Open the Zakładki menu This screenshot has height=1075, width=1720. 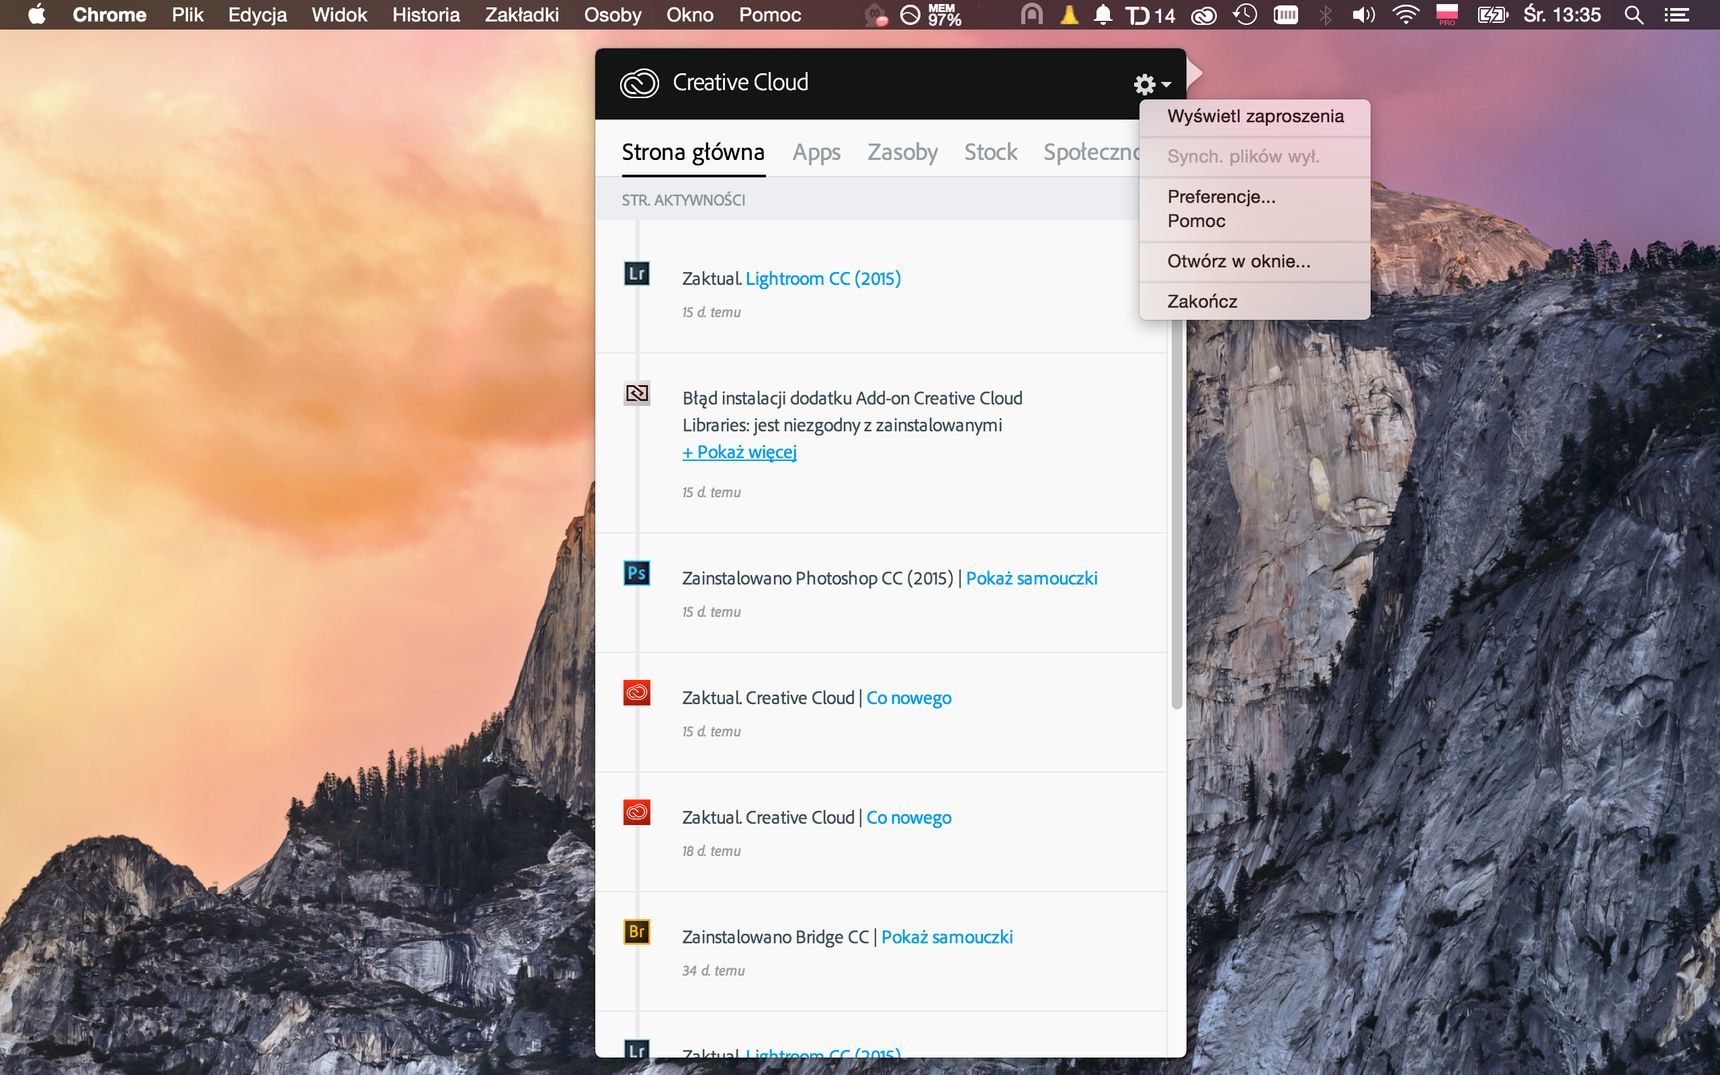click(x=522, y=15)
